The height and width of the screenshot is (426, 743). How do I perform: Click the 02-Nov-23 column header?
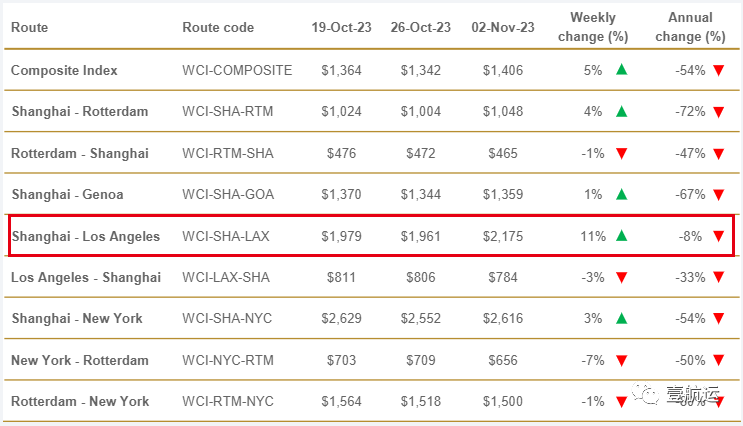pos(503,27)
